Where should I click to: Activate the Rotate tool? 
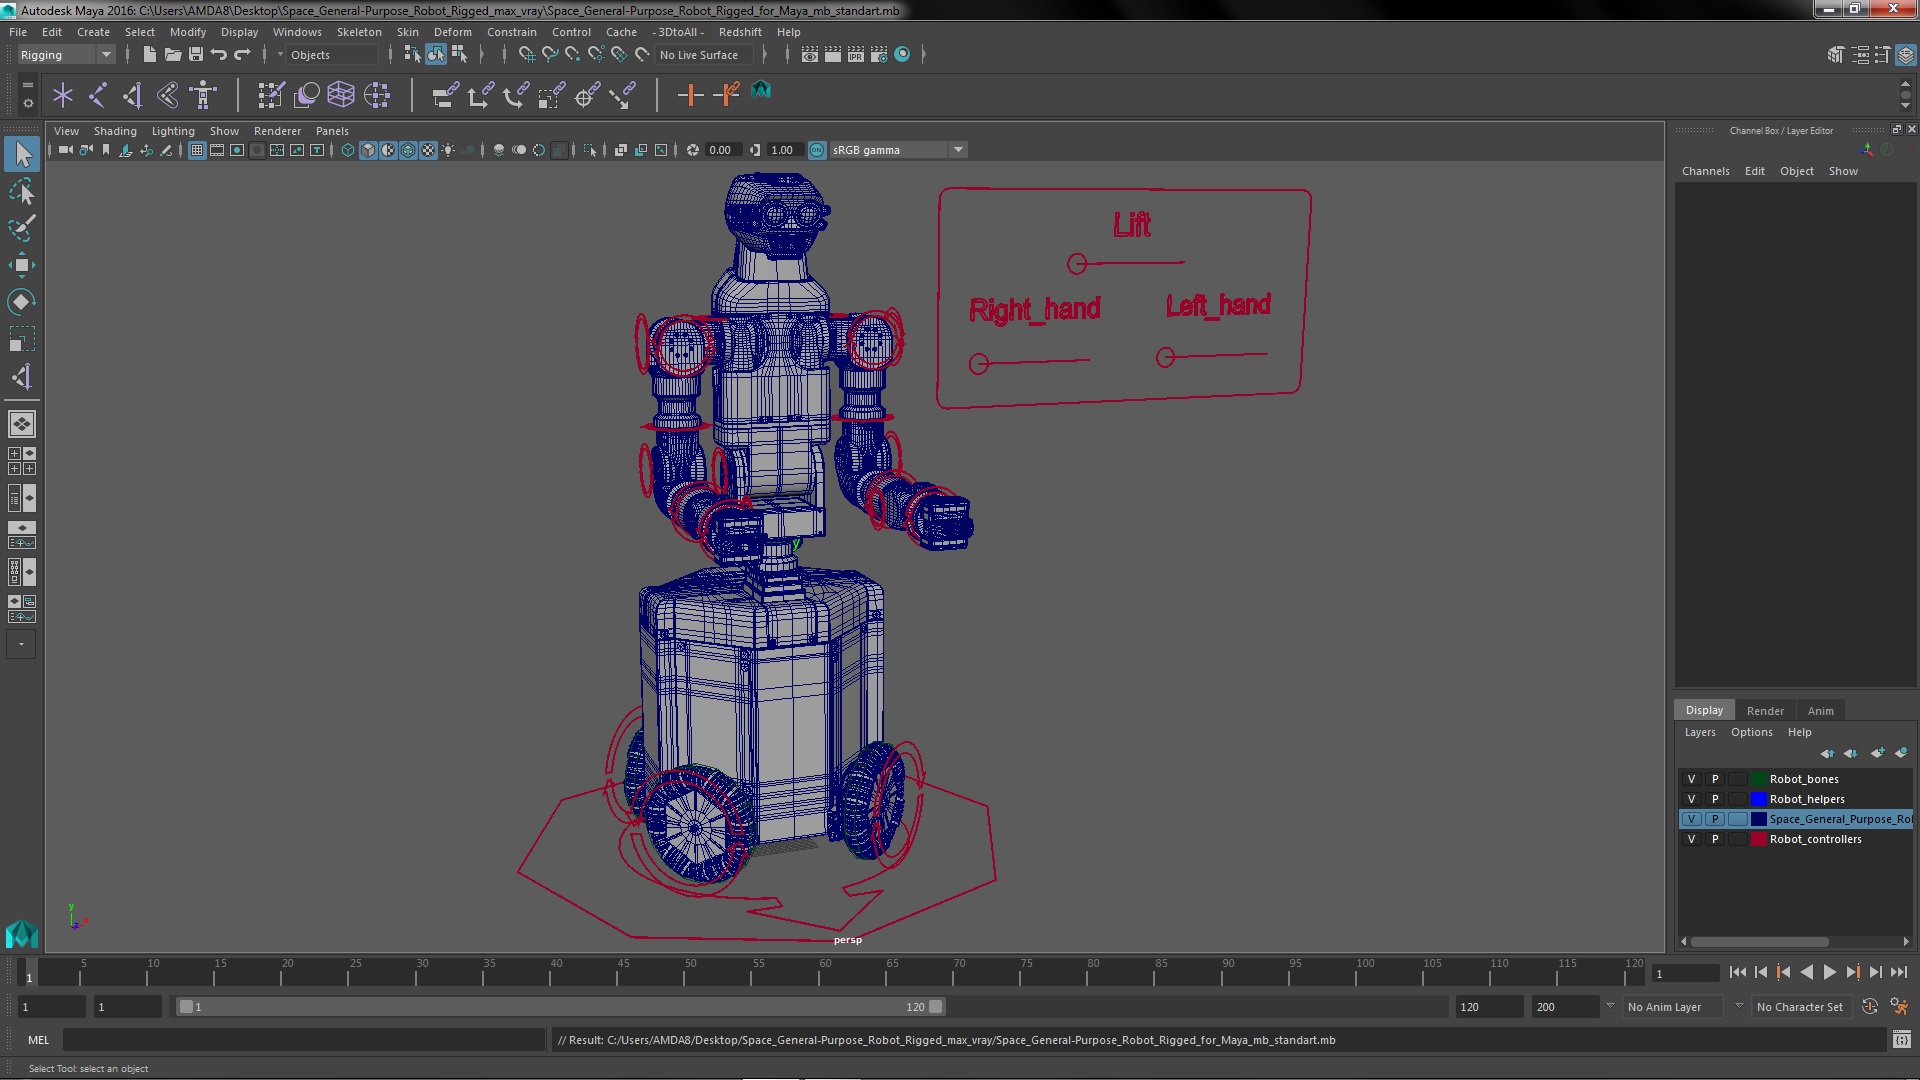[22, 302]
